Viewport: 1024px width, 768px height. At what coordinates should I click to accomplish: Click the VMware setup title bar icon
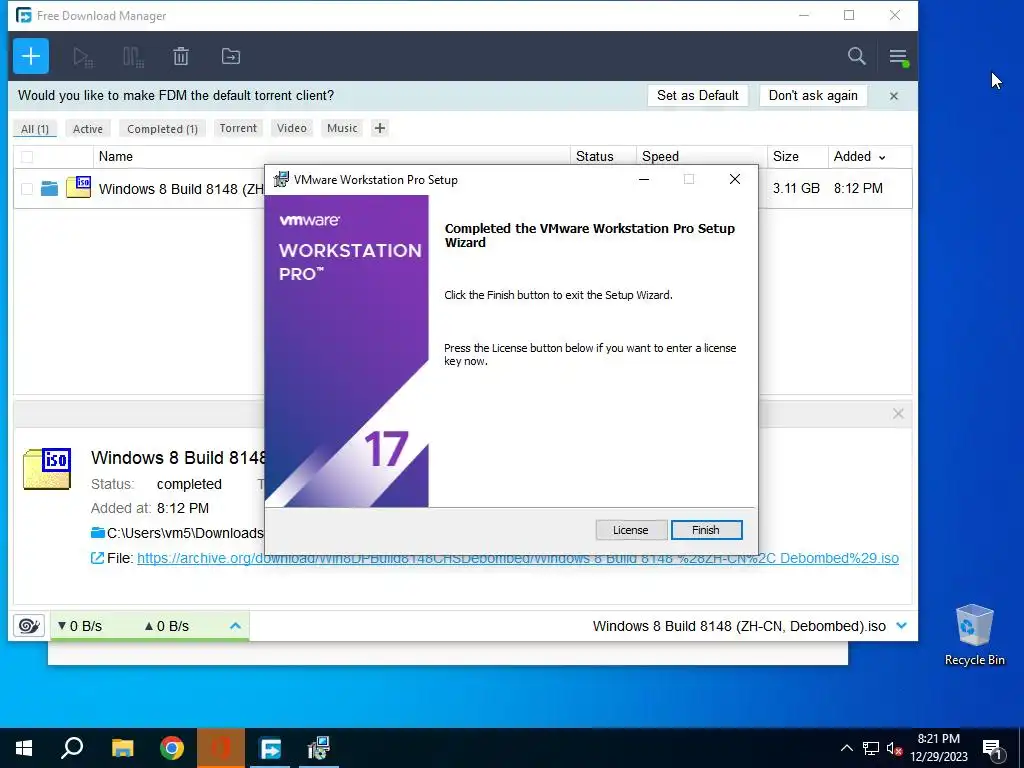[281, 180]
